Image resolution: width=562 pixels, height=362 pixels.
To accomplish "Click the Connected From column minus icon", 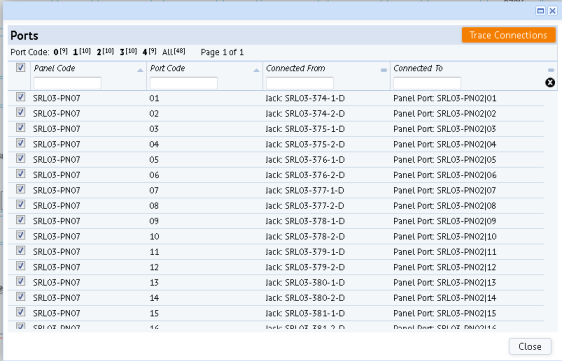I will point(384,70).
